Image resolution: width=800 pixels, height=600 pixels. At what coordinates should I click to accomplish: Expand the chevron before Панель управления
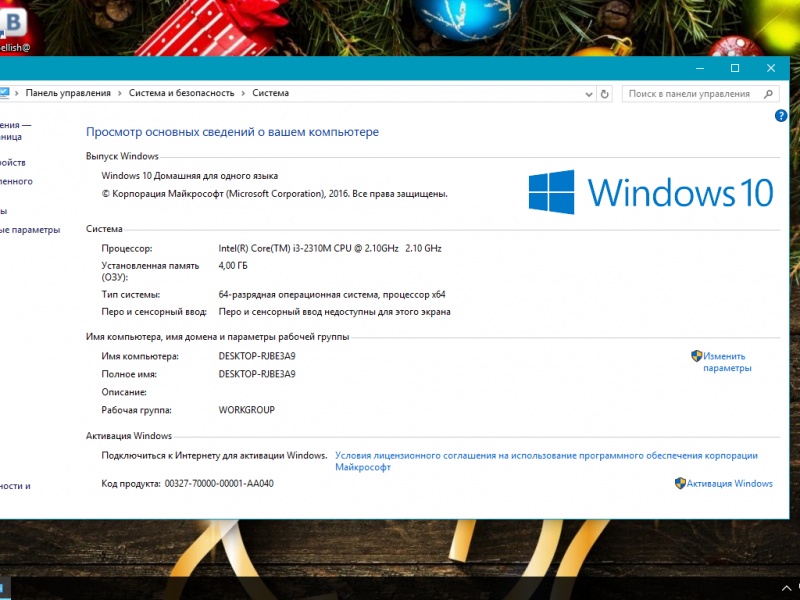(17, 93)
